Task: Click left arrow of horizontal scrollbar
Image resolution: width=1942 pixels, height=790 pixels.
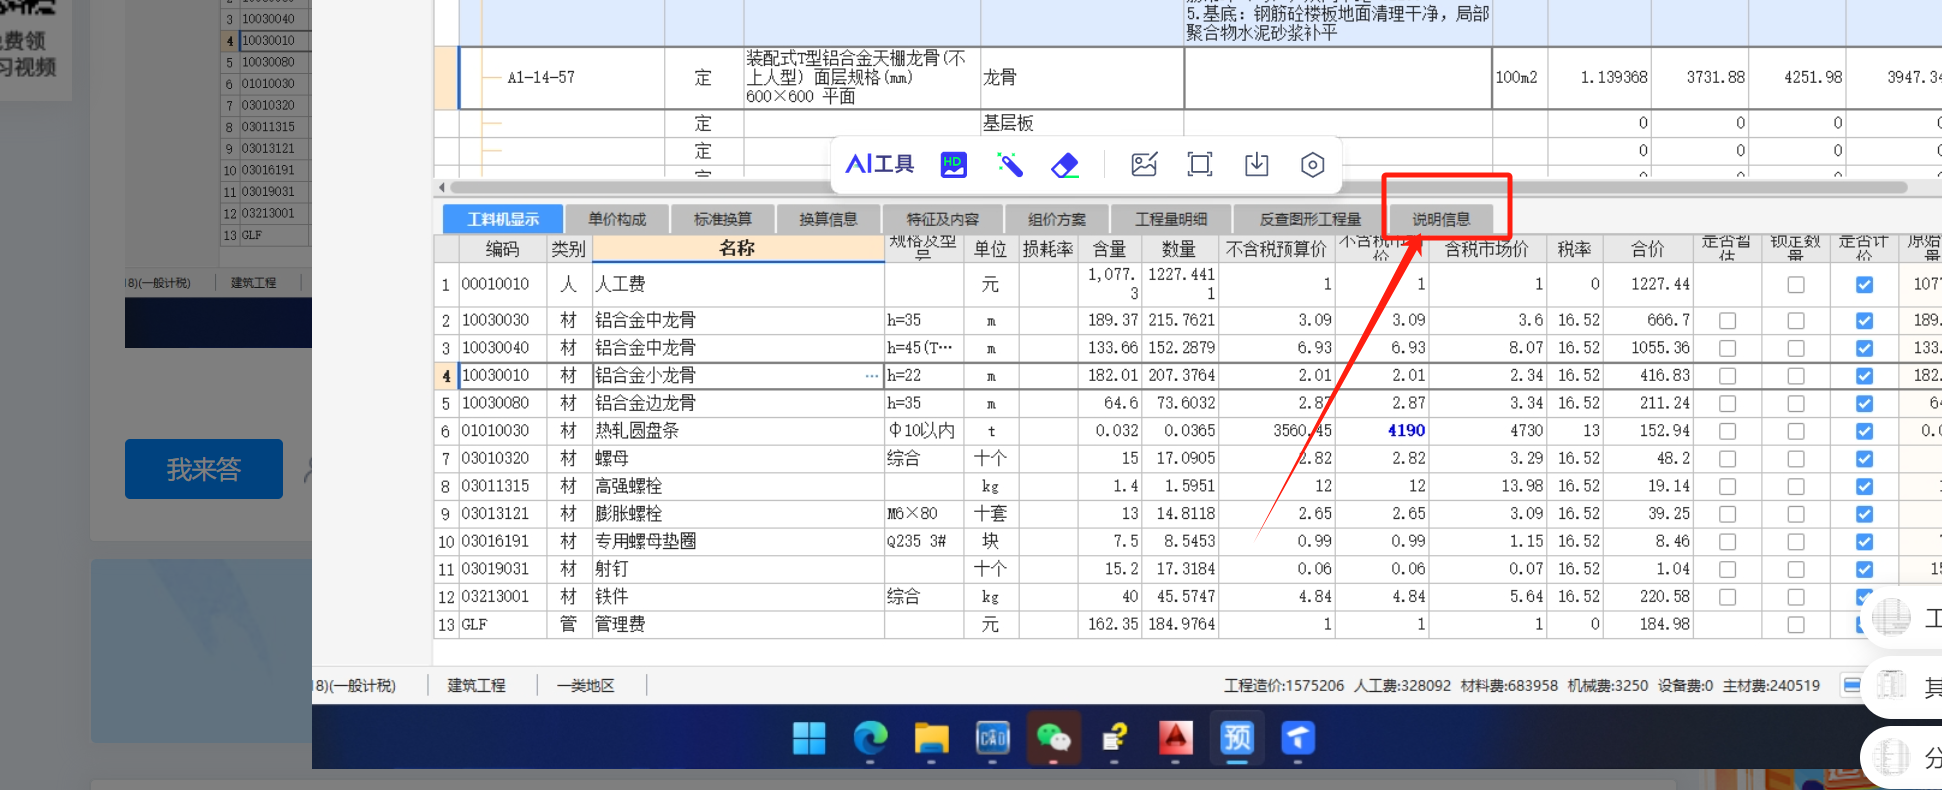Action: (x=442, y=187)
